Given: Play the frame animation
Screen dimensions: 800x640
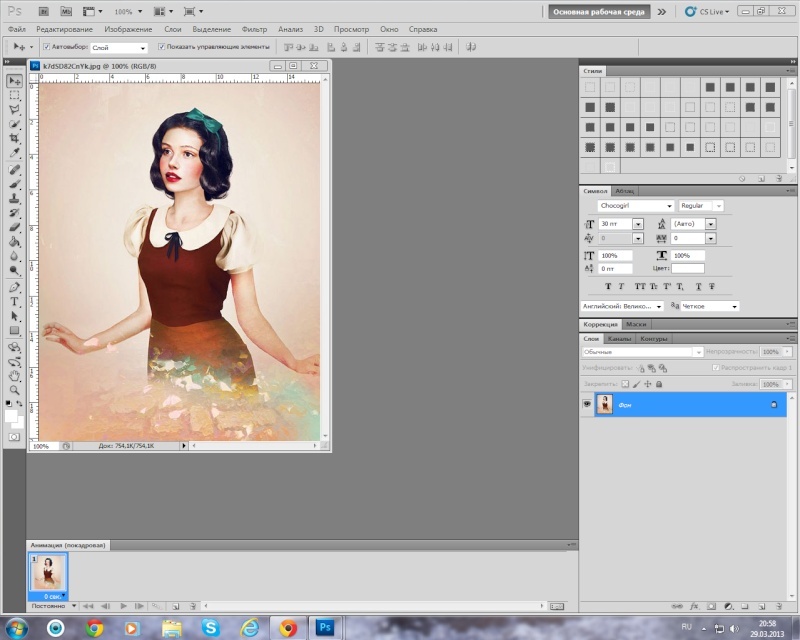Looking at the screenshot, I should (x=123, y=606).
